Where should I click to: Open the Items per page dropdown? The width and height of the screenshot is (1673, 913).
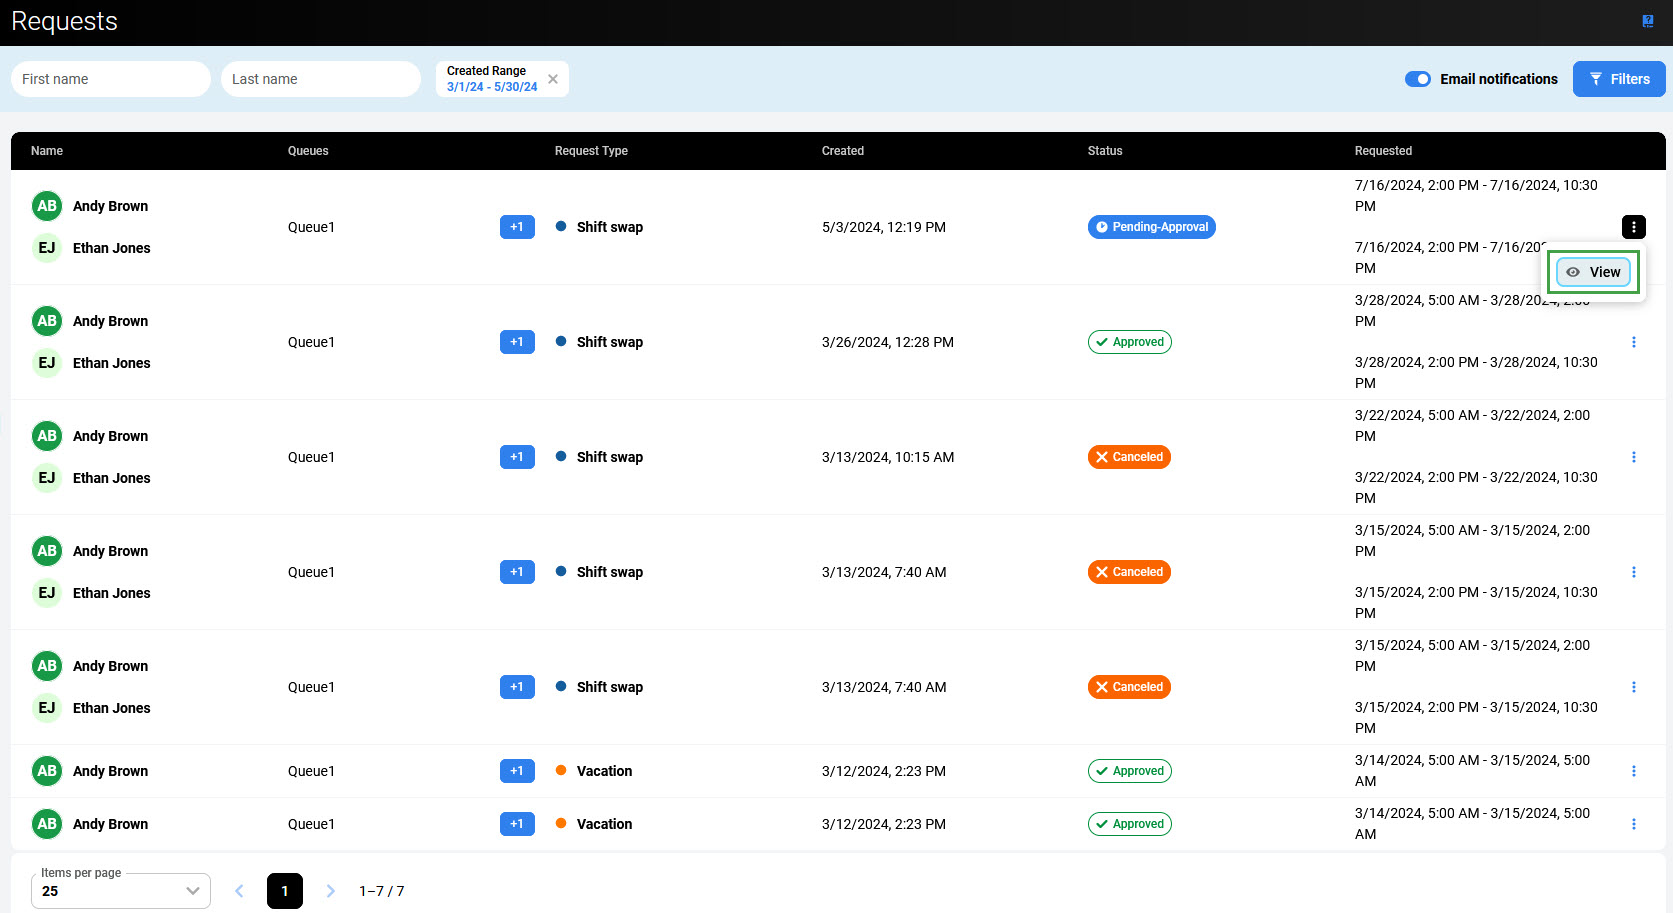pos(121,890)
